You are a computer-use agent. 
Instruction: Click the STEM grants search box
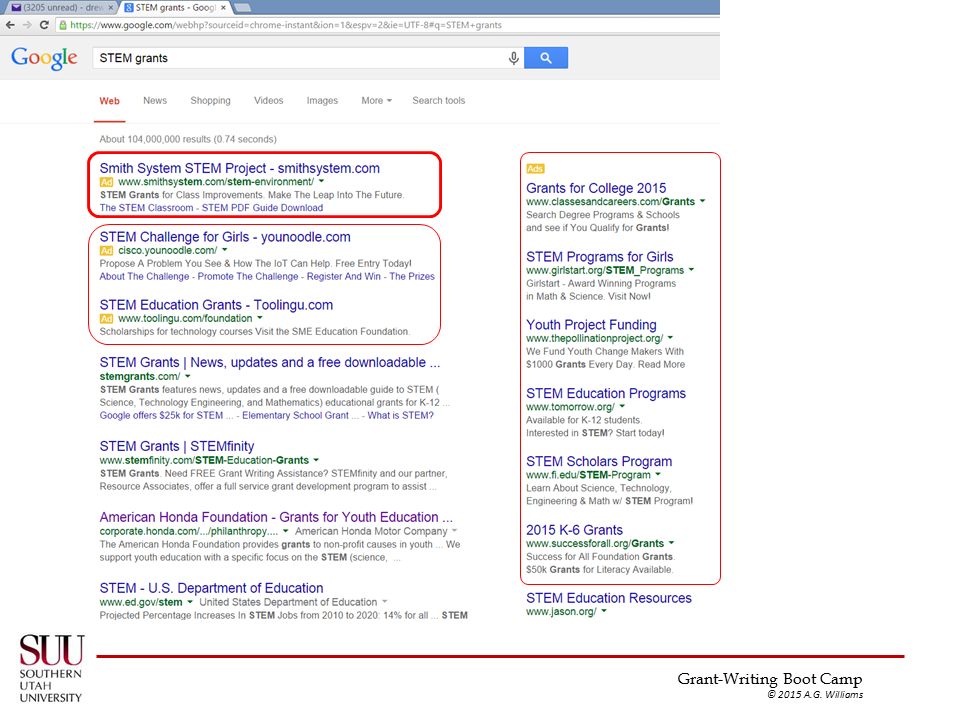300,58
